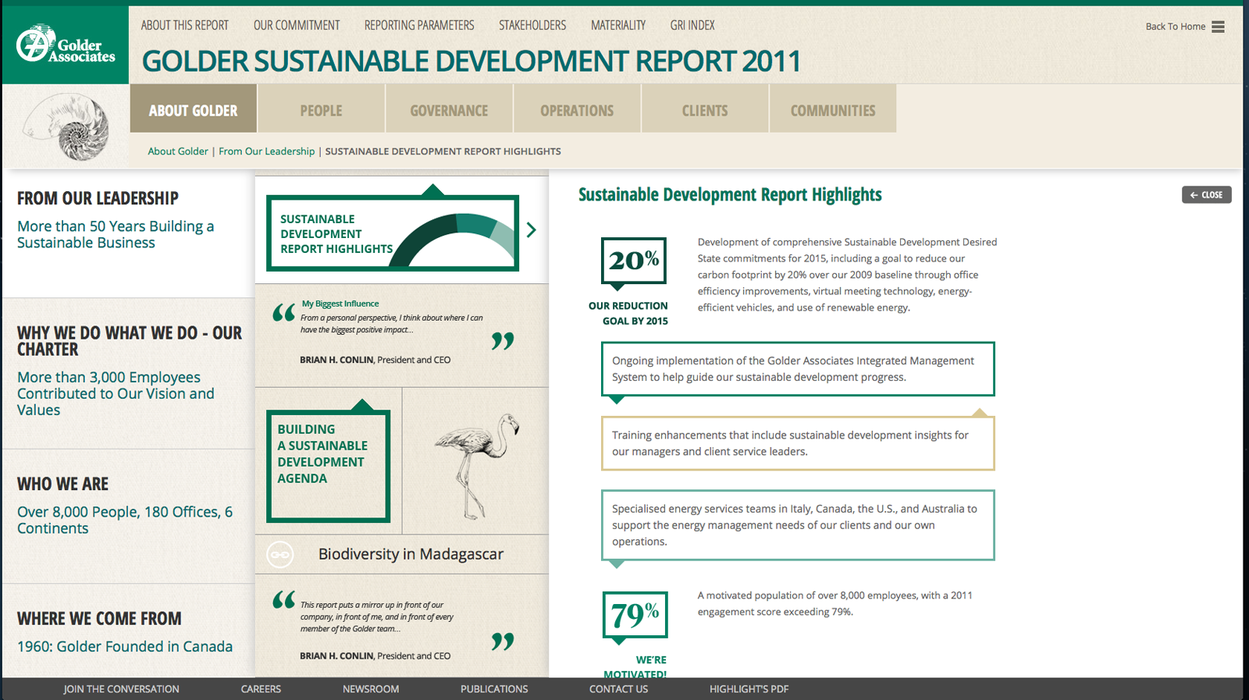Image resolution: width=1249 pixels, height=700 pixels.
Task: Click the chain link icon beside Biodiversity in Madagascar
Action: [280, 554]
